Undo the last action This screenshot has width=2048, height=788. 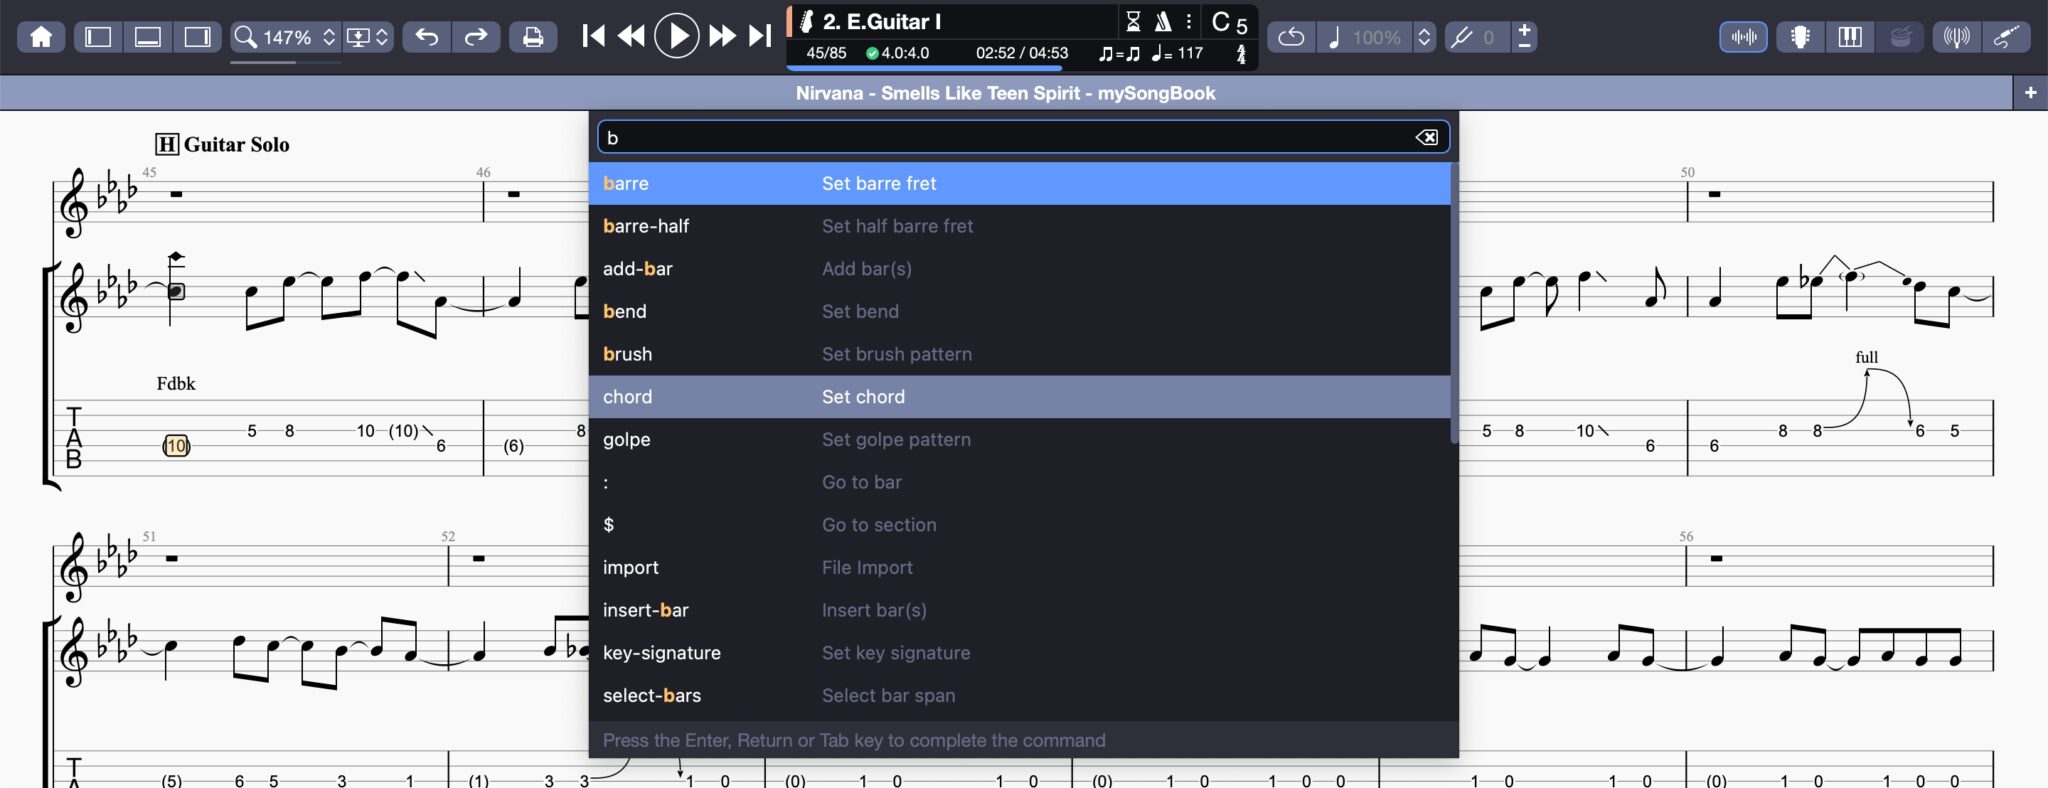[x=427, y=37]
